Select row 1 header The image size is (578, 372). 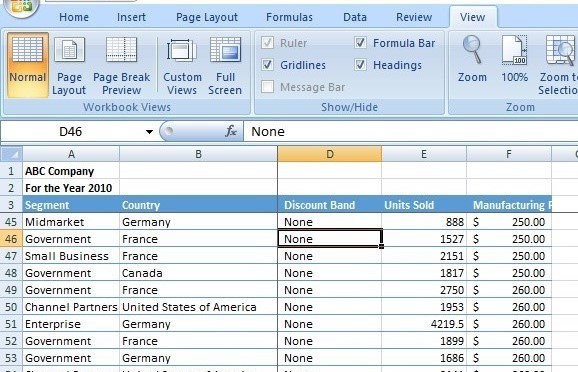click(11, 171)
